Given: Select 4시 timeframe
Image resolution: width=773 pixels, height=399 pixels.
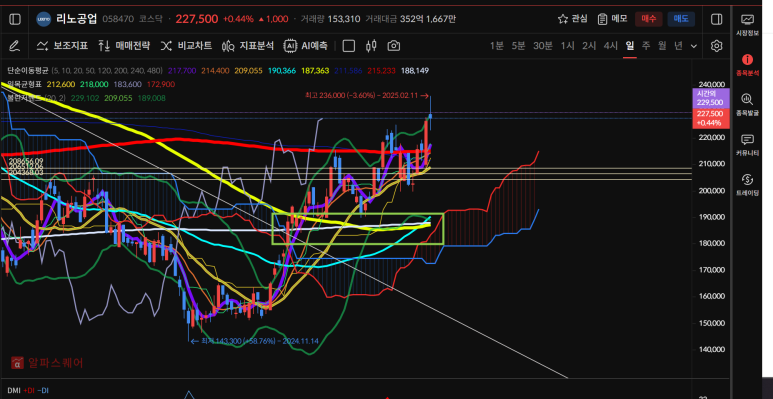Looking at the screenshot, I should click(611, 46).
